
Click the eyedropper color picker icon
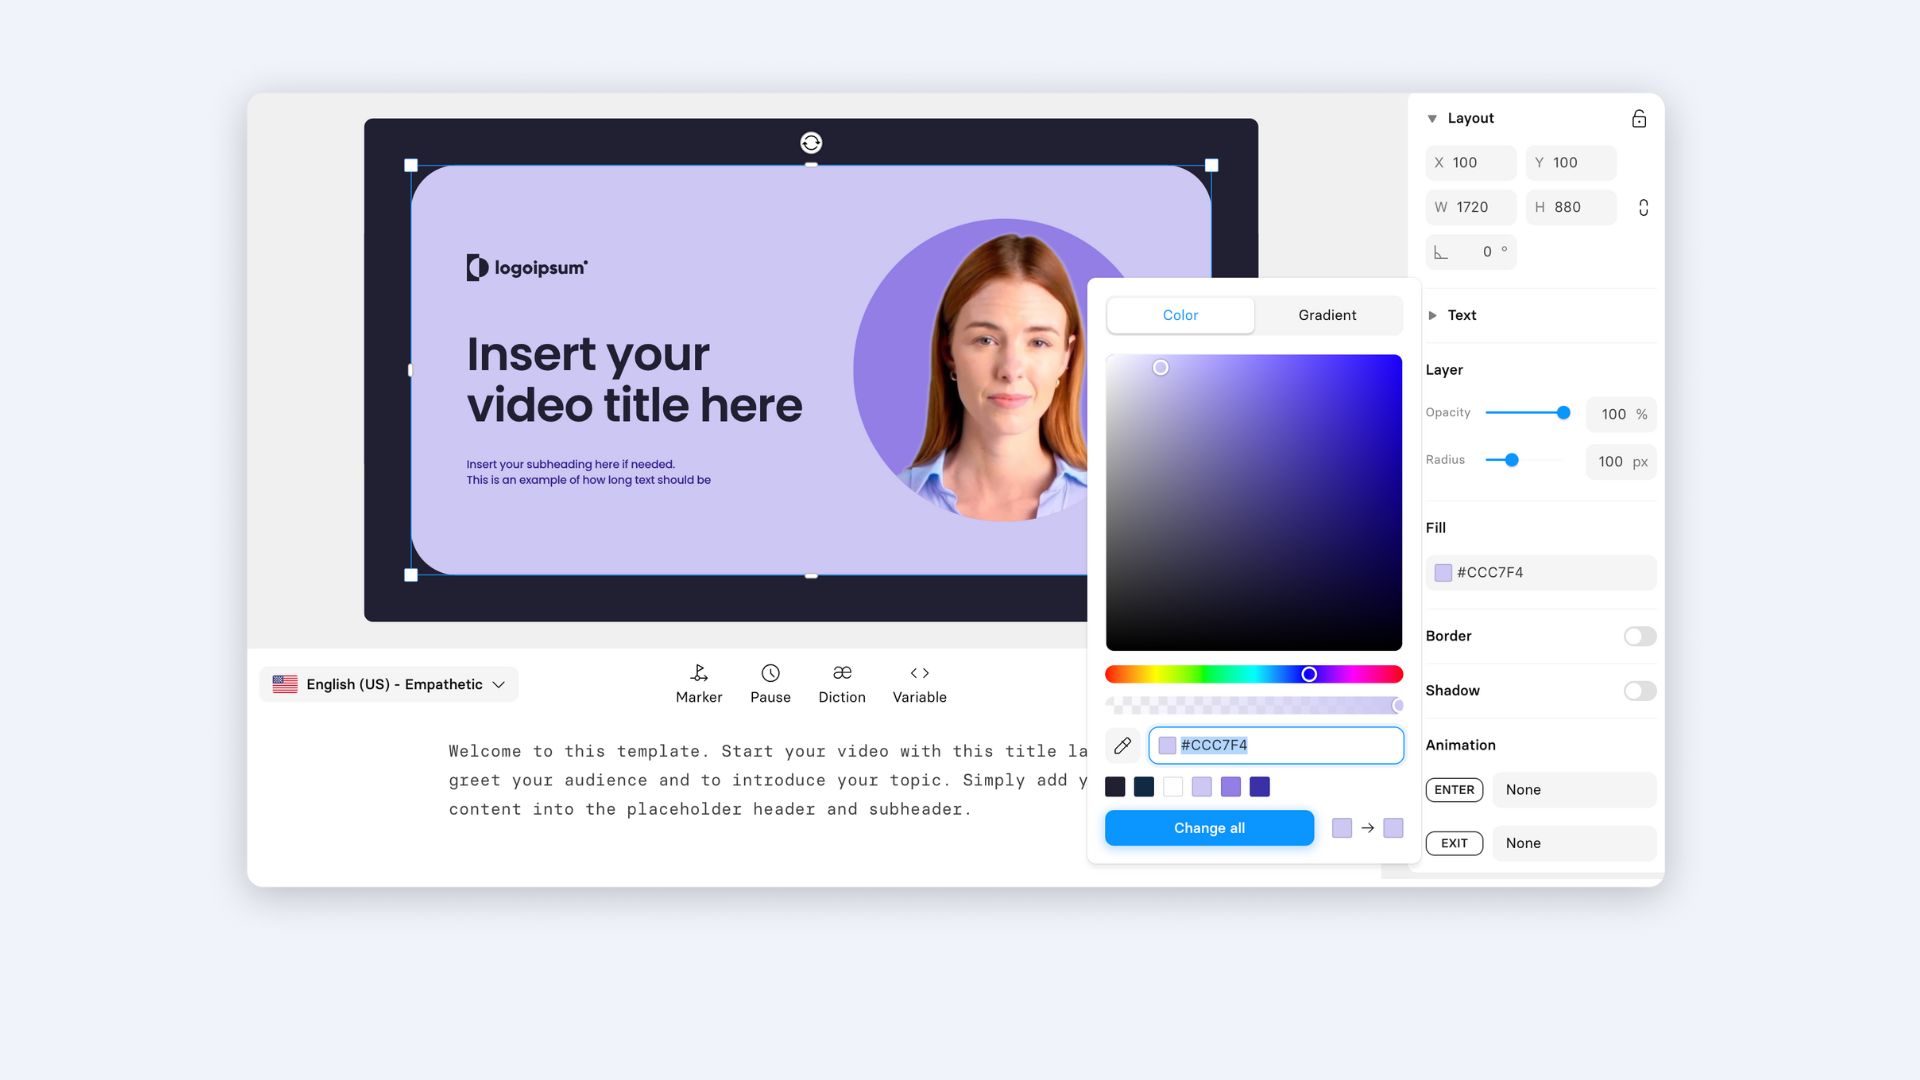tap(1122, 746)
